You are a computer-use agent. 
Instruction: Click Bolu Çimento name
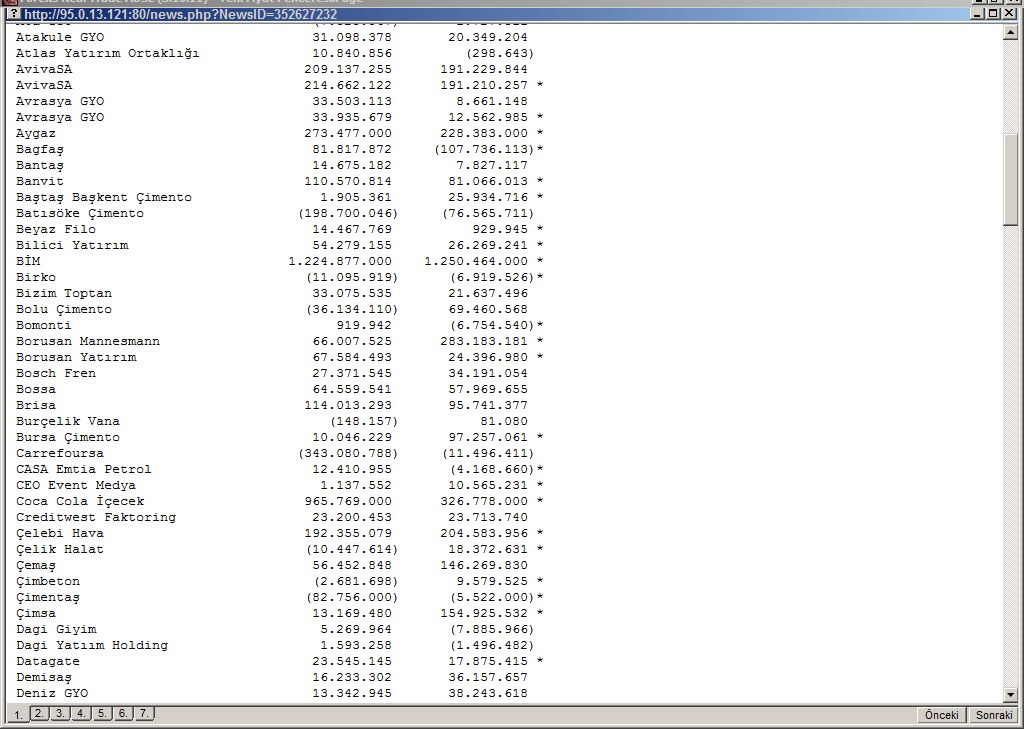(x=64, y=310)
